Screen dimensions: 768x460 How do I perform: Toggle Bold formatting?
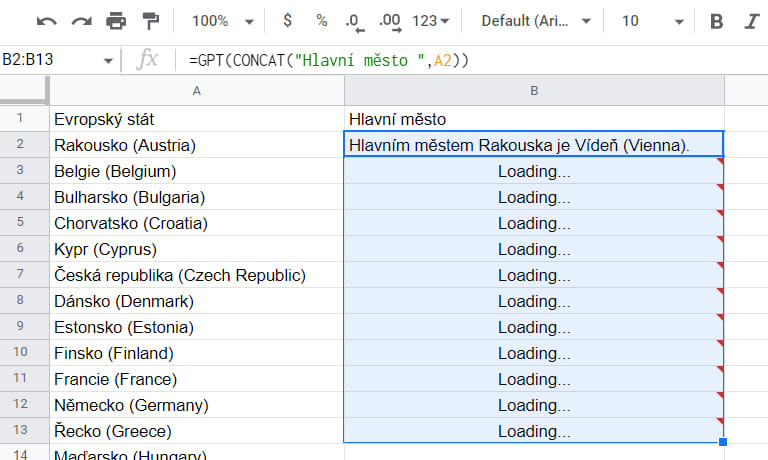tap(716, 21)
